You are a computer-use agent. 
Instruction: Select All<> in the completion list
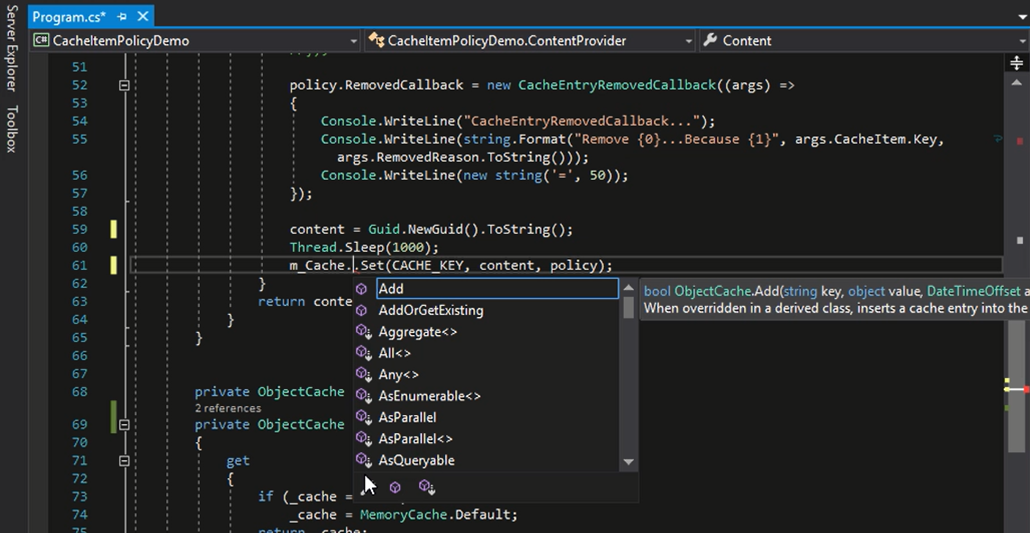click(394, 353)
